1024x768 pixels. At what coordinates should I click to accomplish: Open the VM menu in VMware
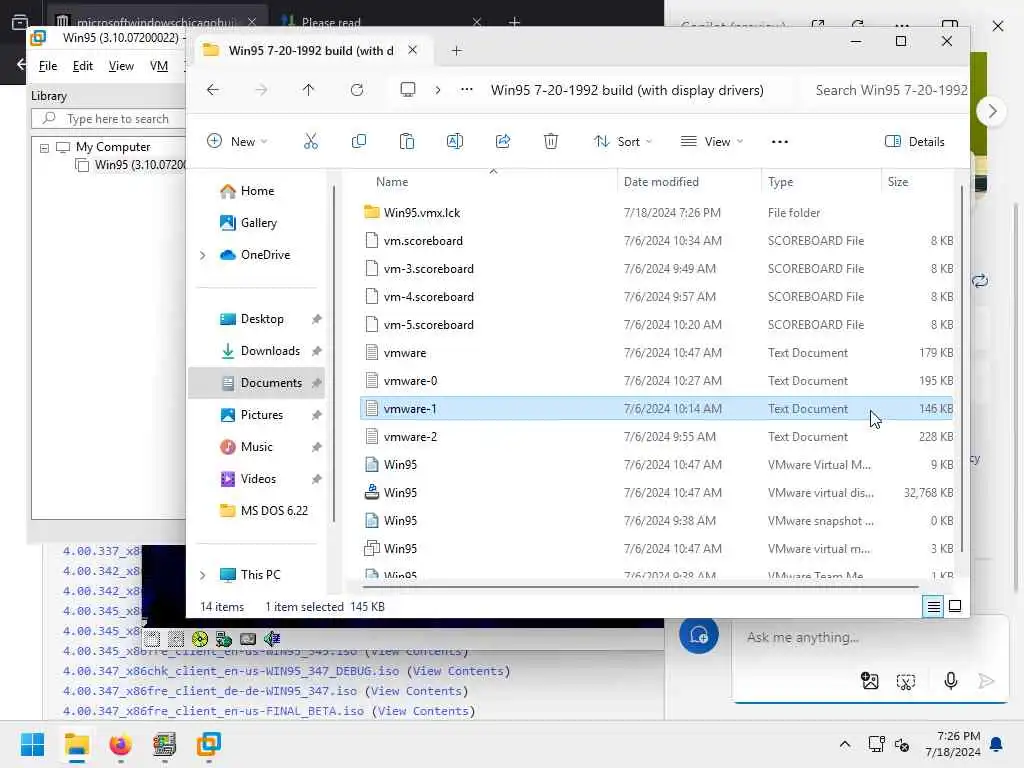159,66
